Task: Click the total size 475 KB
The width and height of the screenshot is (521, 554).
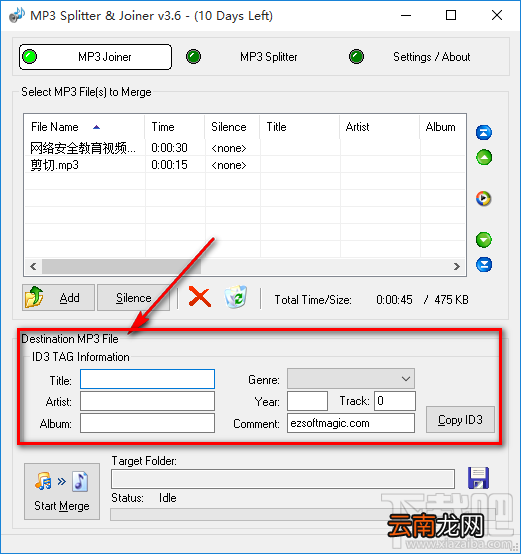Action: (451, 300)
